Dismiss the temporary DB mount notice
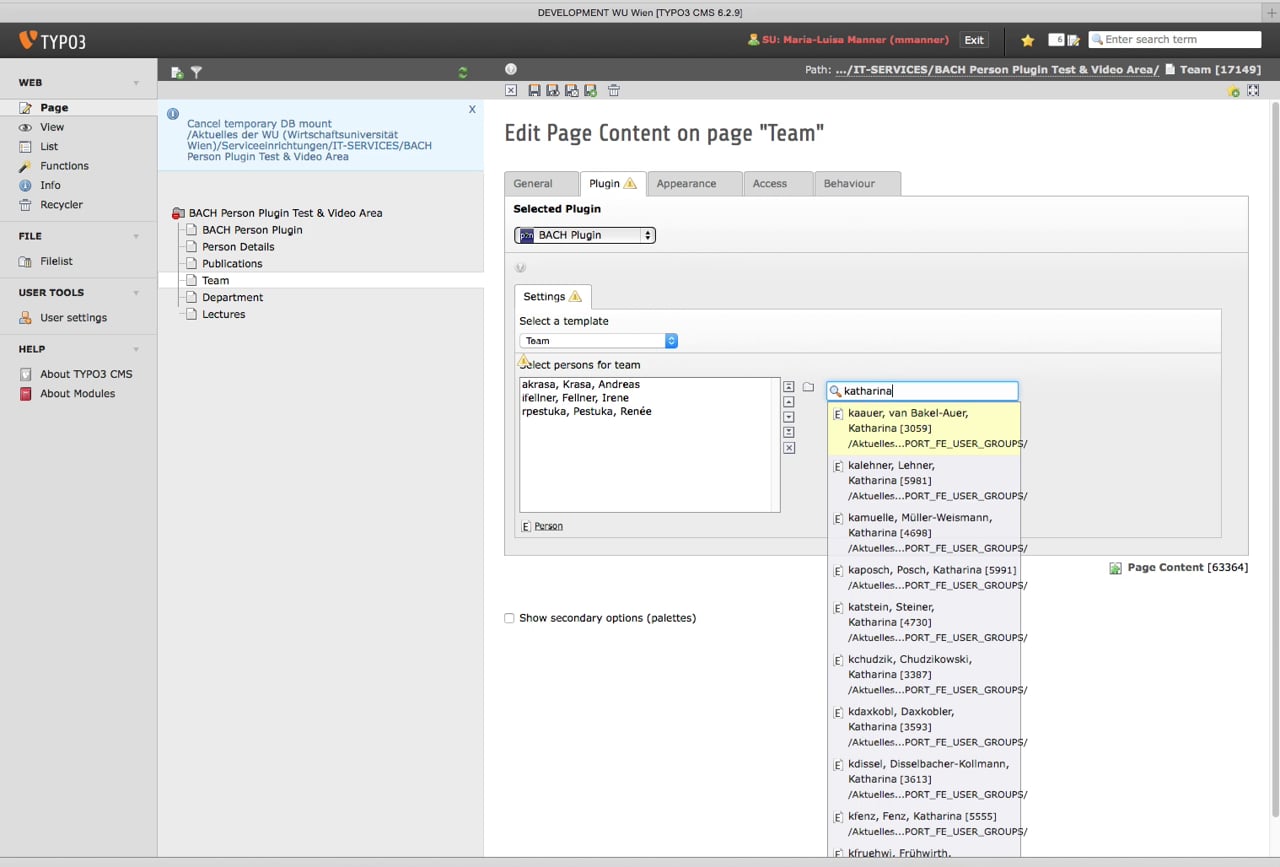 point(472,109)
